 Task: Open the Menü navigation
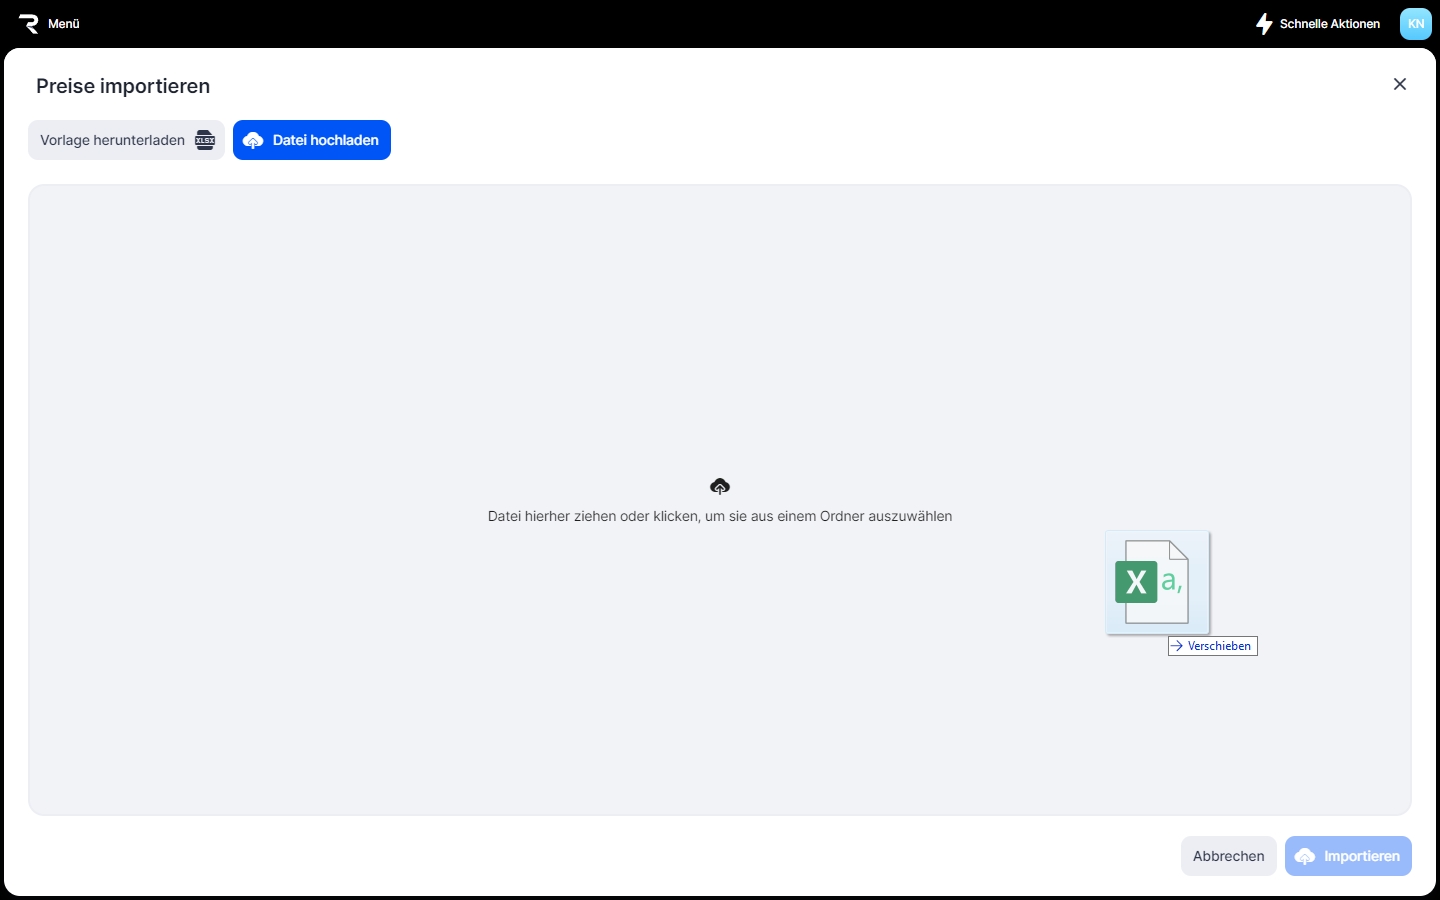click(x=64, y=24)
